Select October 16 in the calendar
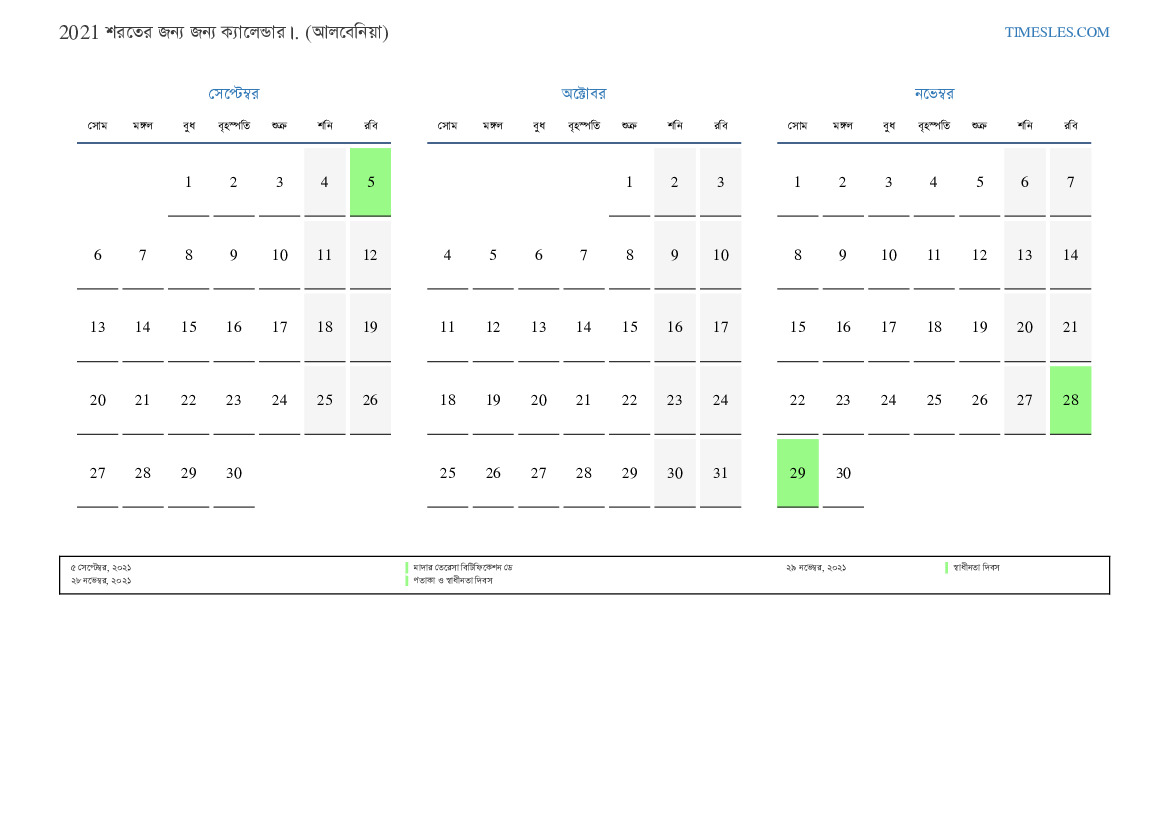The height and width of the screenshot is (827, 1169). pyautogui.click(x=675, y=327)
